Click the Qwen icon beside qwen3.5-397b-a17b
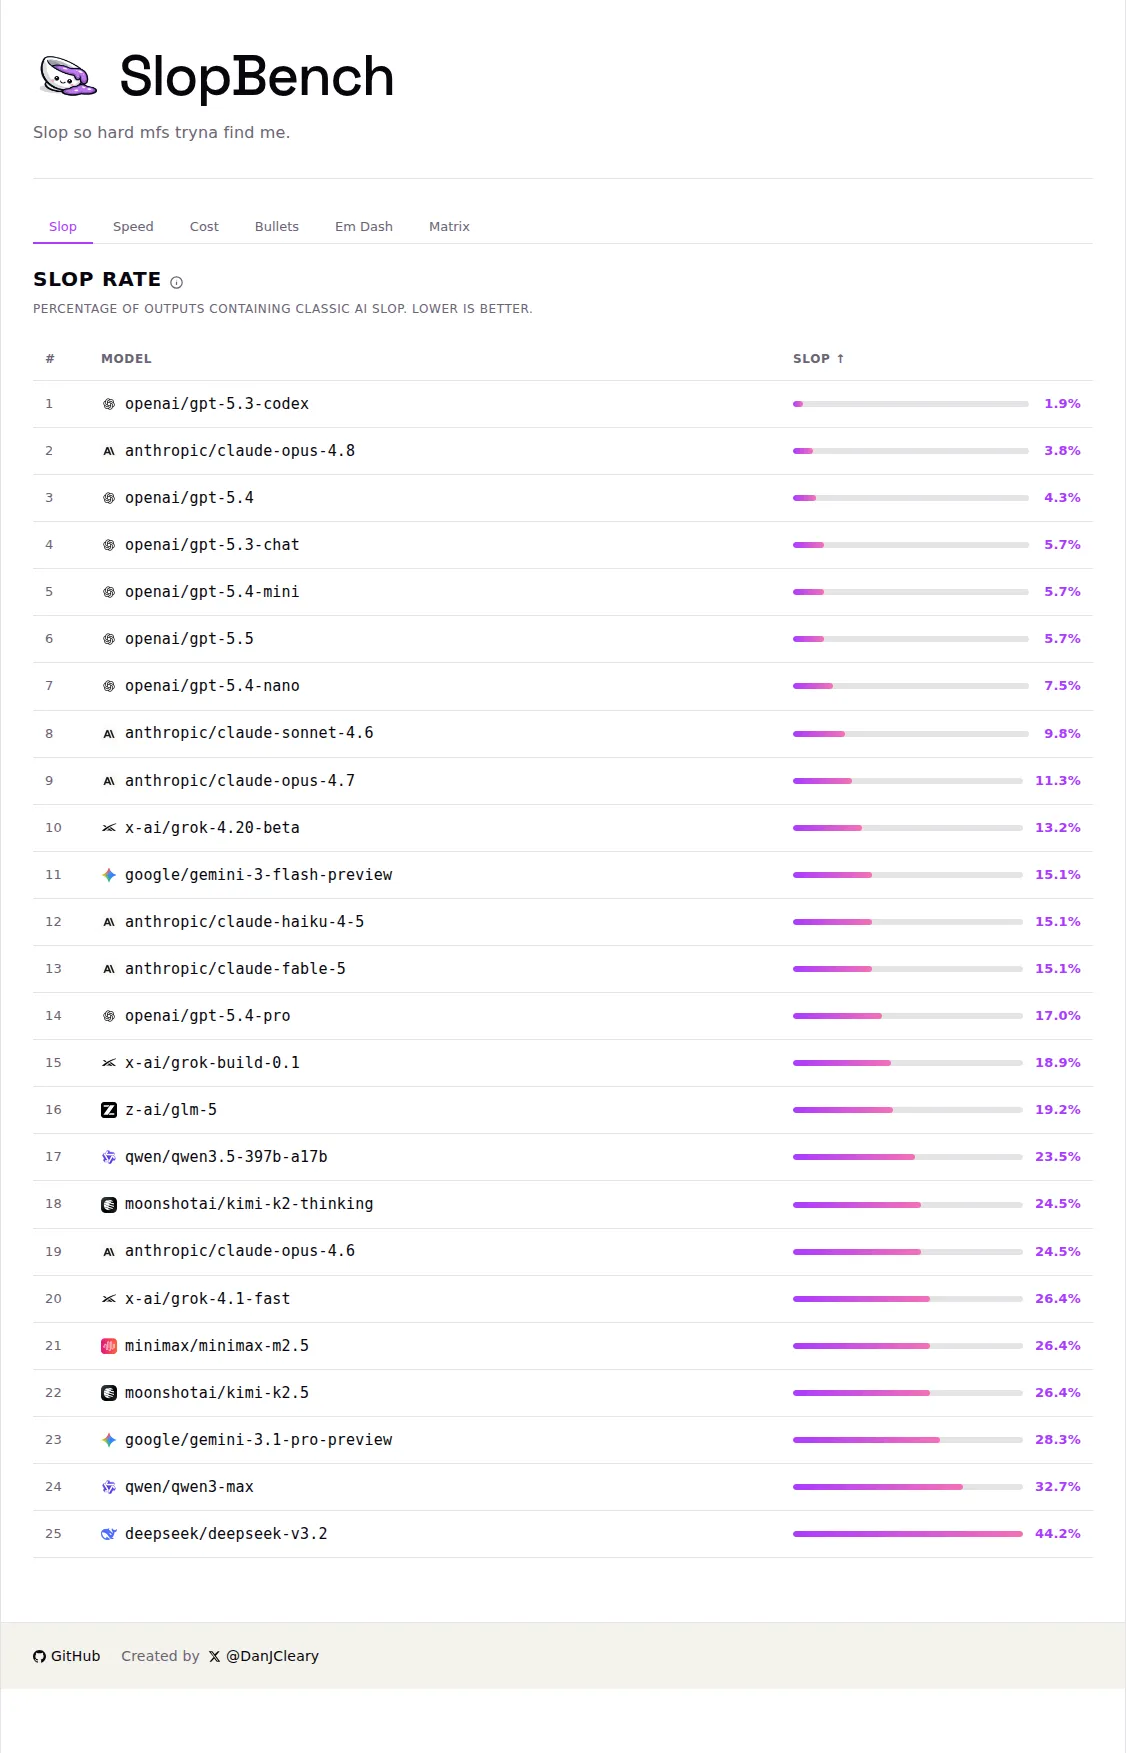Image resolution: width=1126 pixels, height=1753 pixels. [109, 1157]
